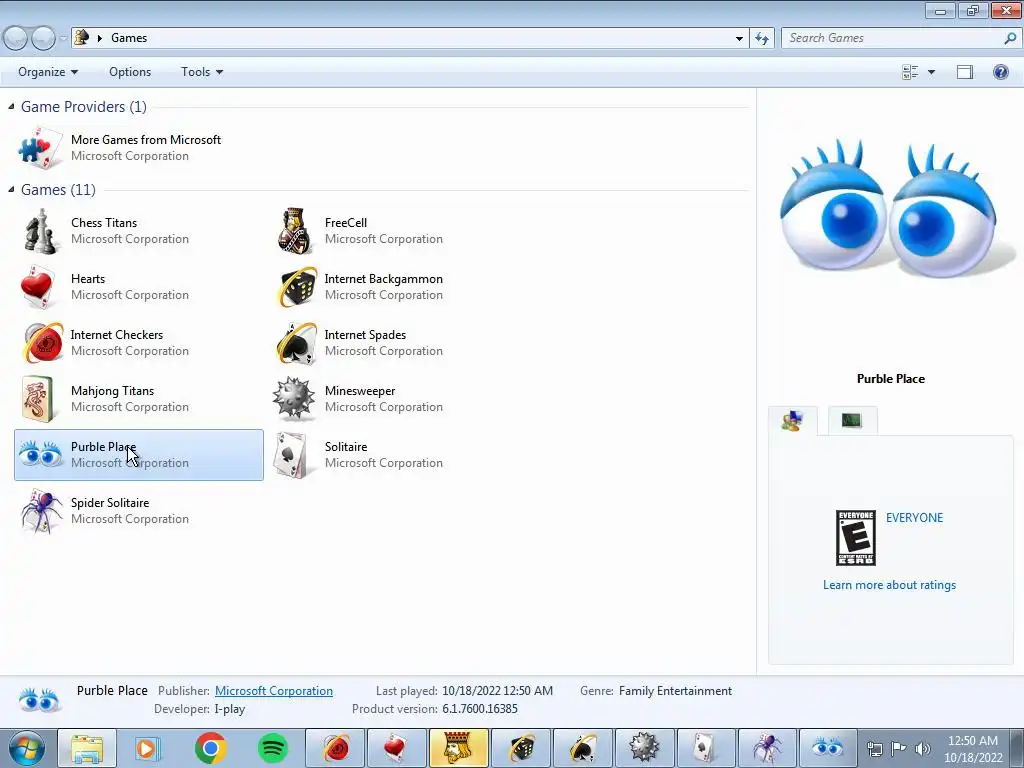
Task: Click the Games breadcrumb in address bar
Action: pyautogui.click(x=129, y=38)
